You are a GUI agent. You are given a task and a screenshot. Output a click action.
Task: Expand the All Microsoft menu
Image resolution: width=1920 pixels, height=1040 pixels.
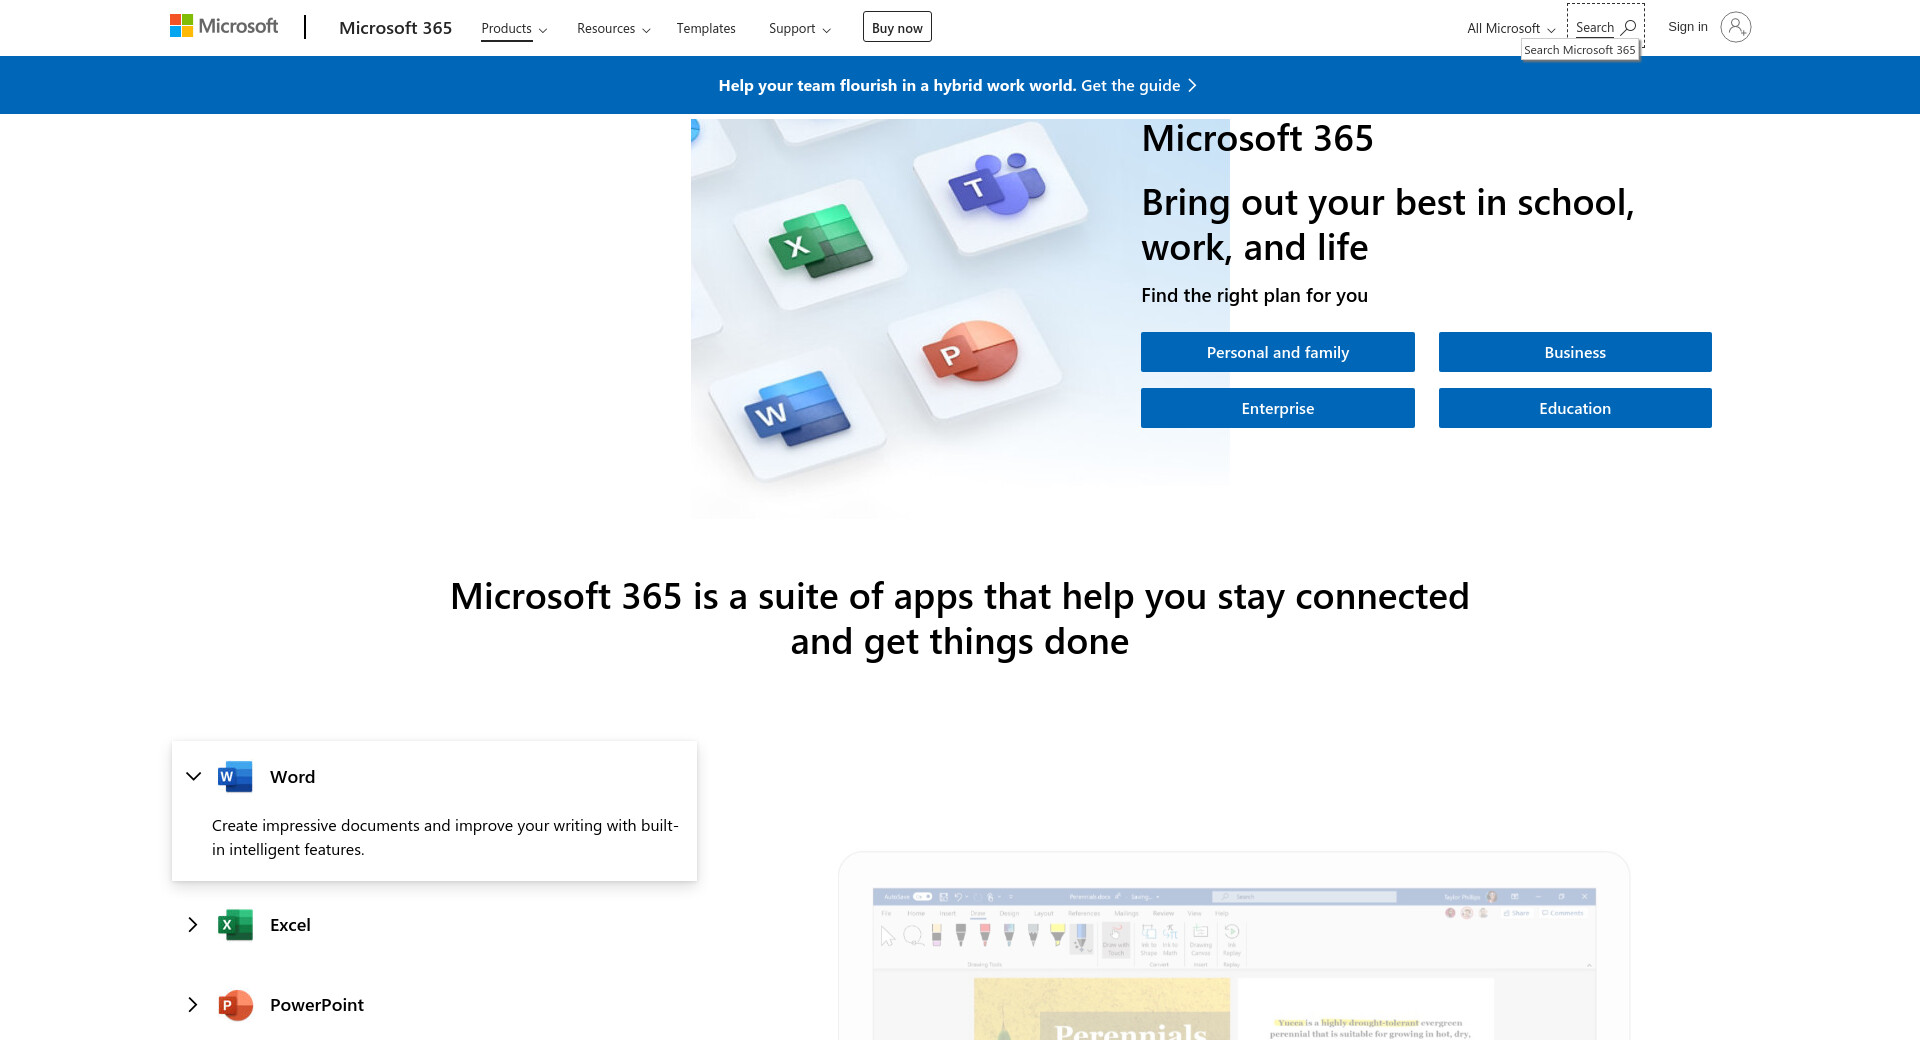pyautogui.click(x=1510, y=29)
